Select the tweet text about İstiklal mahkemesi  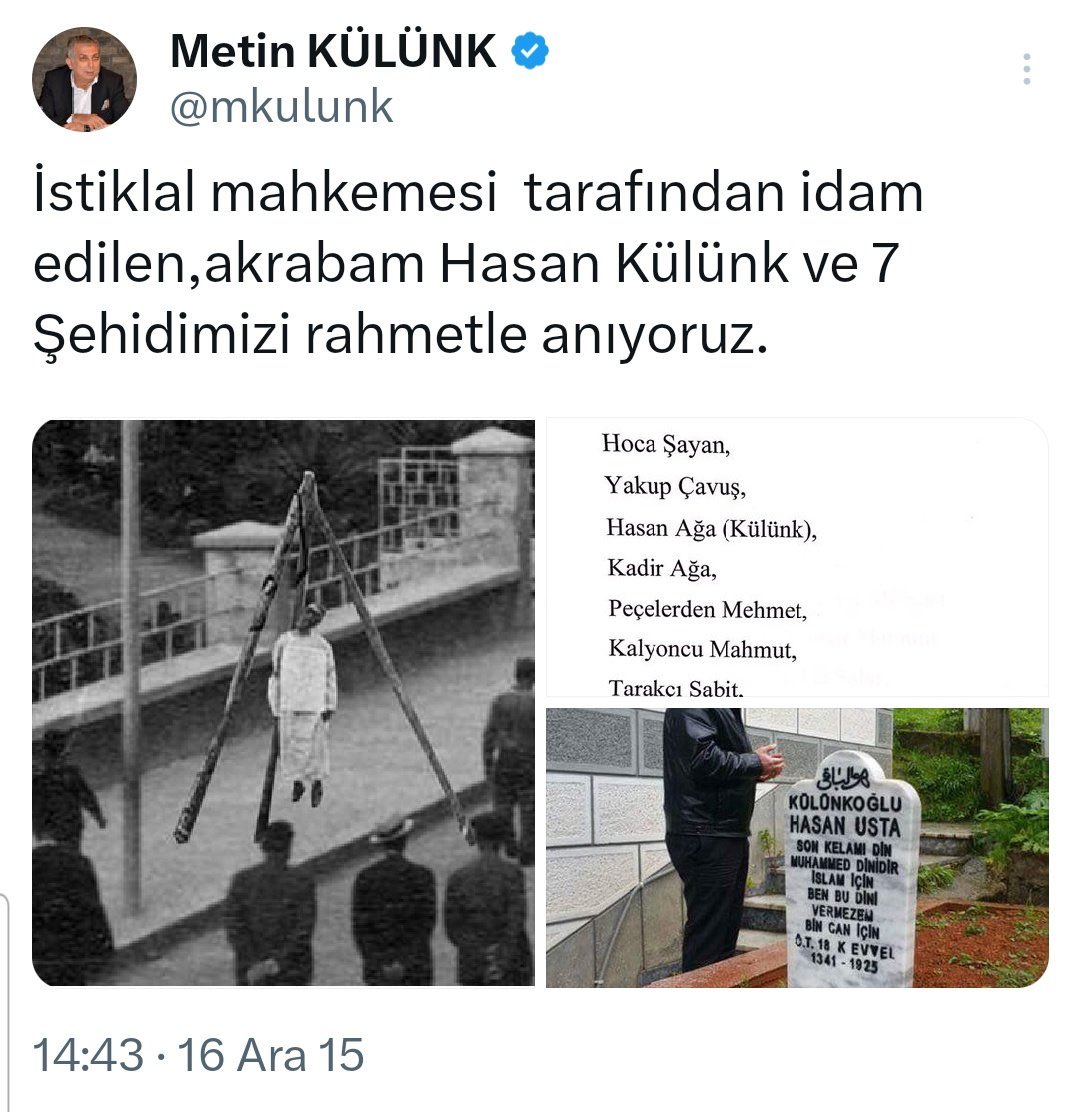click(x=478, y=263)
